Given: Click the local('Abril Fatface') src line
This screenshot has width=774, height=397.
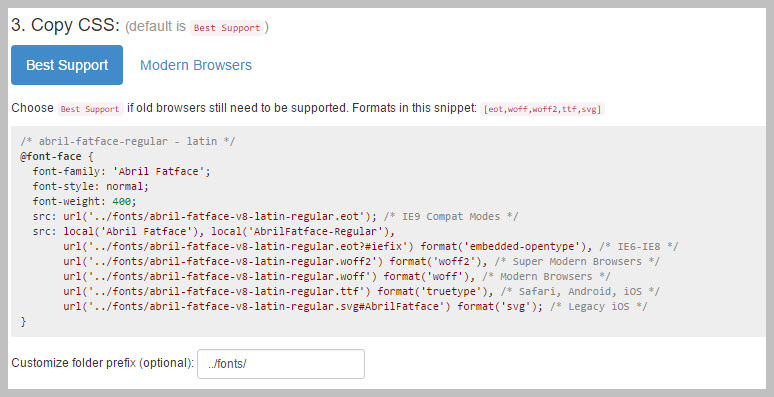Looking at the screenshot, I should 214,231.
